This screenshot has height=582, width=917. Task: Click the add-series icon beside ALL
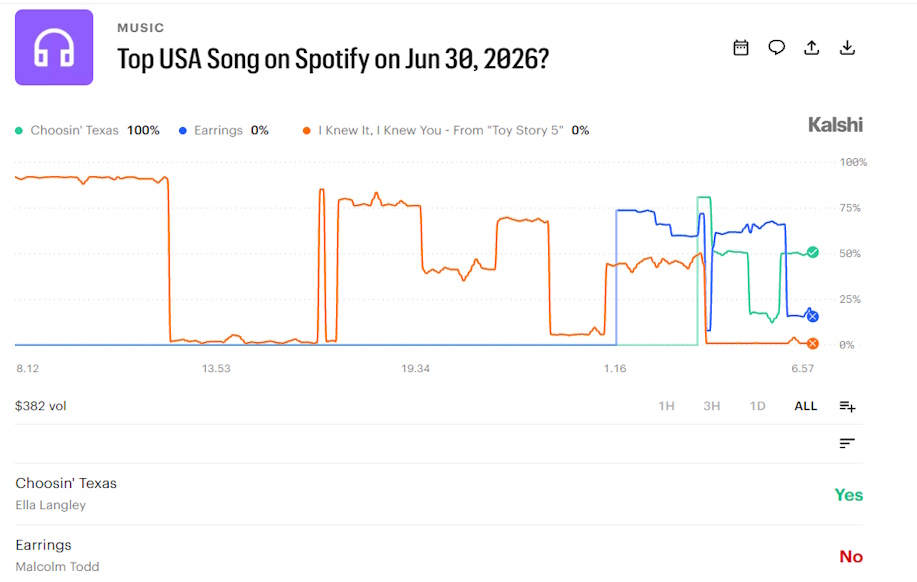847,406
